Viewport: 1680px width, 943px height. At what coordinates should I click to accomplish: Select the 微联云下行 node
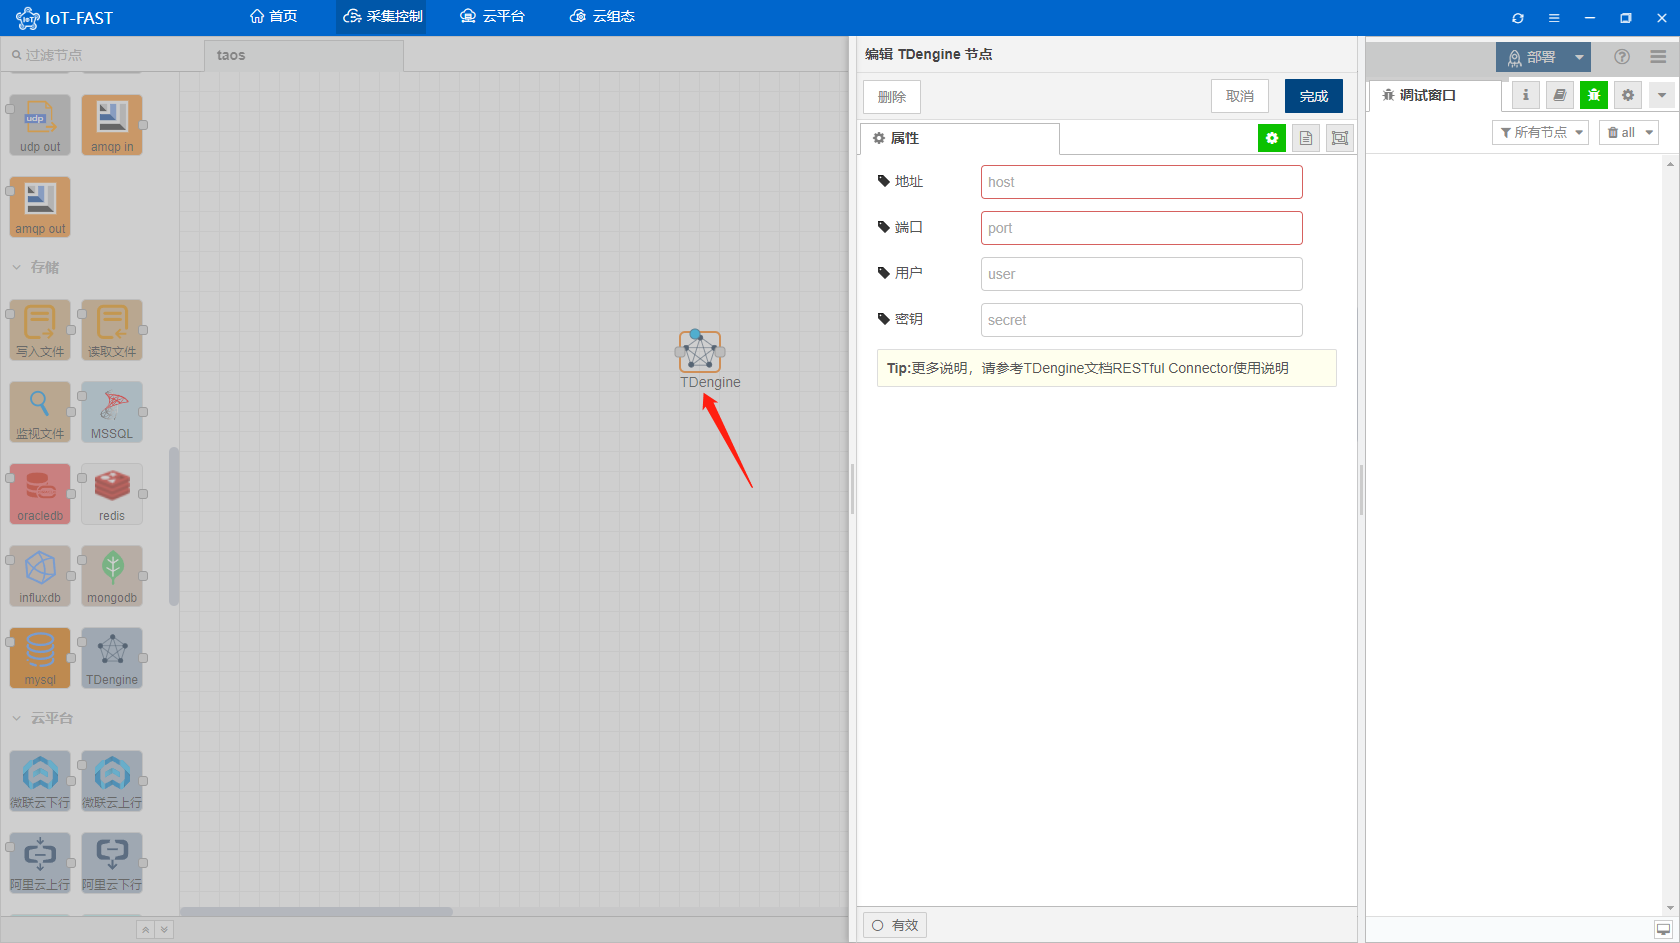(40, 781)
